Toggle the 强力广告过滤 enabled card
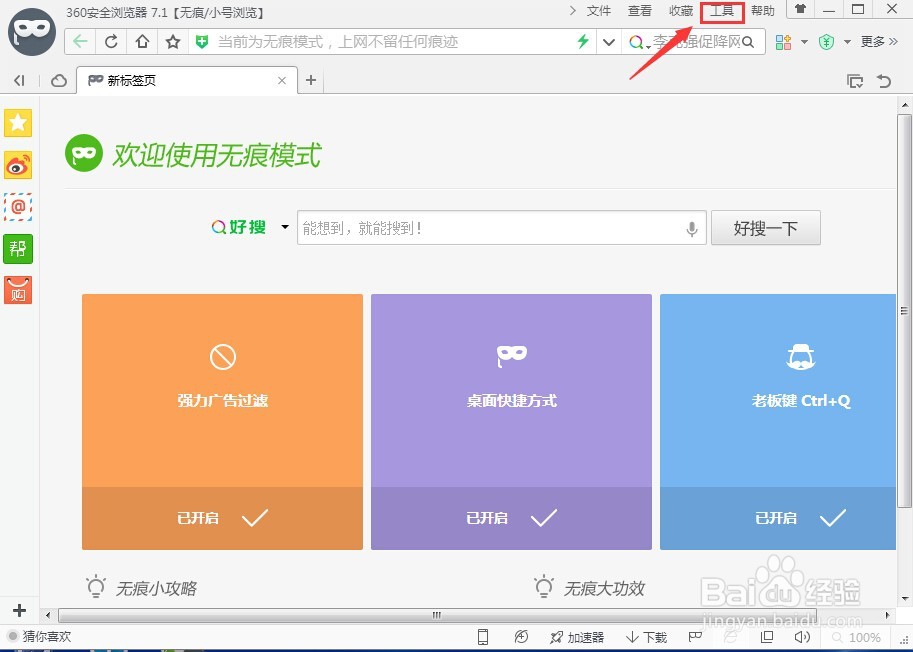The height and width of the screenshot is (652, 913). click(x=222, y=421)
